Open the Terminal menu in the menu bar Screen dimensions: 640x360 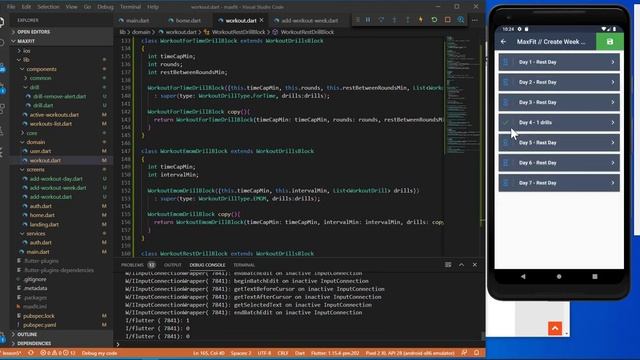pyautogui.click(x=130, y=7)
